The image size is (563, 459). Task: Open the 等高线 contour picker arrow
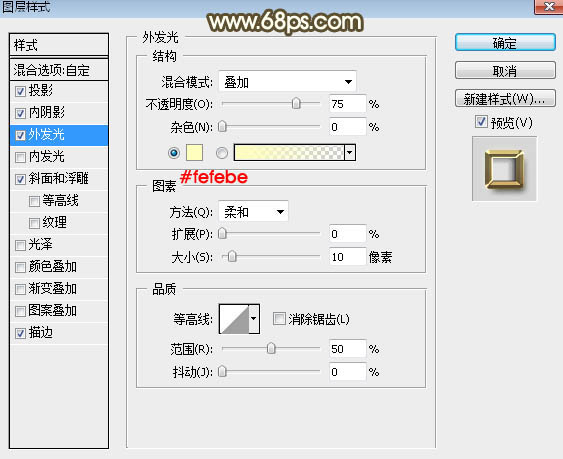point(254,319)
